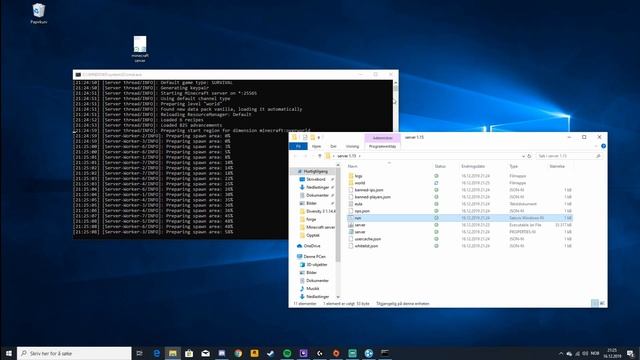
Task: Sort files by the Endringsdato column header
Action: [x=473, y=166]
